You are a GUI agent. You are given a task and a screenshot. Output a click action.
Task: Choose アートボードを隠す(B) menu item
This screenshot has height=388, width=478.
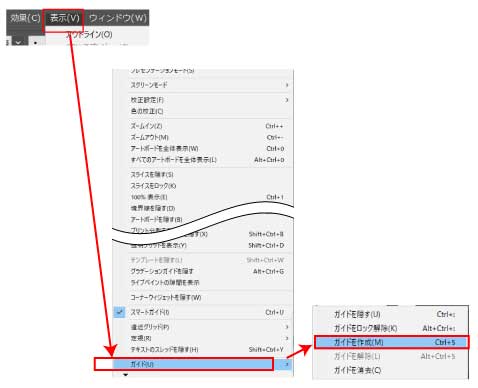157,220
